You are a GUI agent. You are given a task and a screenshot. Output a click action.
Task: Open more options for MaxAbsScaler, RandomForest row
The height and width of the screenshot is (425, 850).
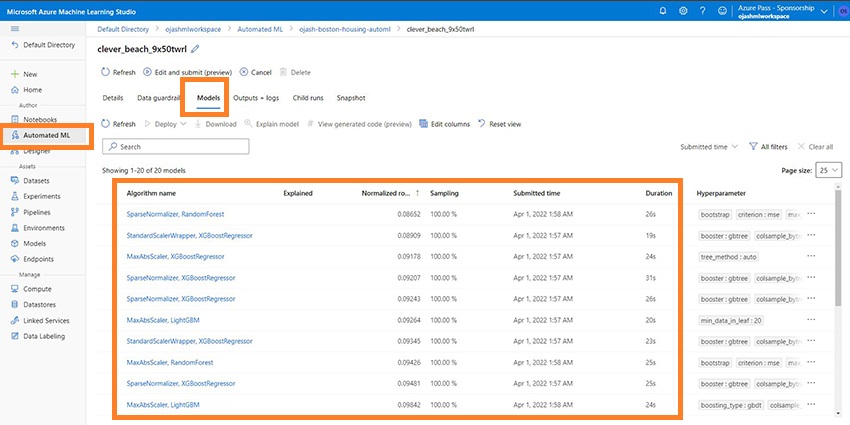click(x=811, y=362)
